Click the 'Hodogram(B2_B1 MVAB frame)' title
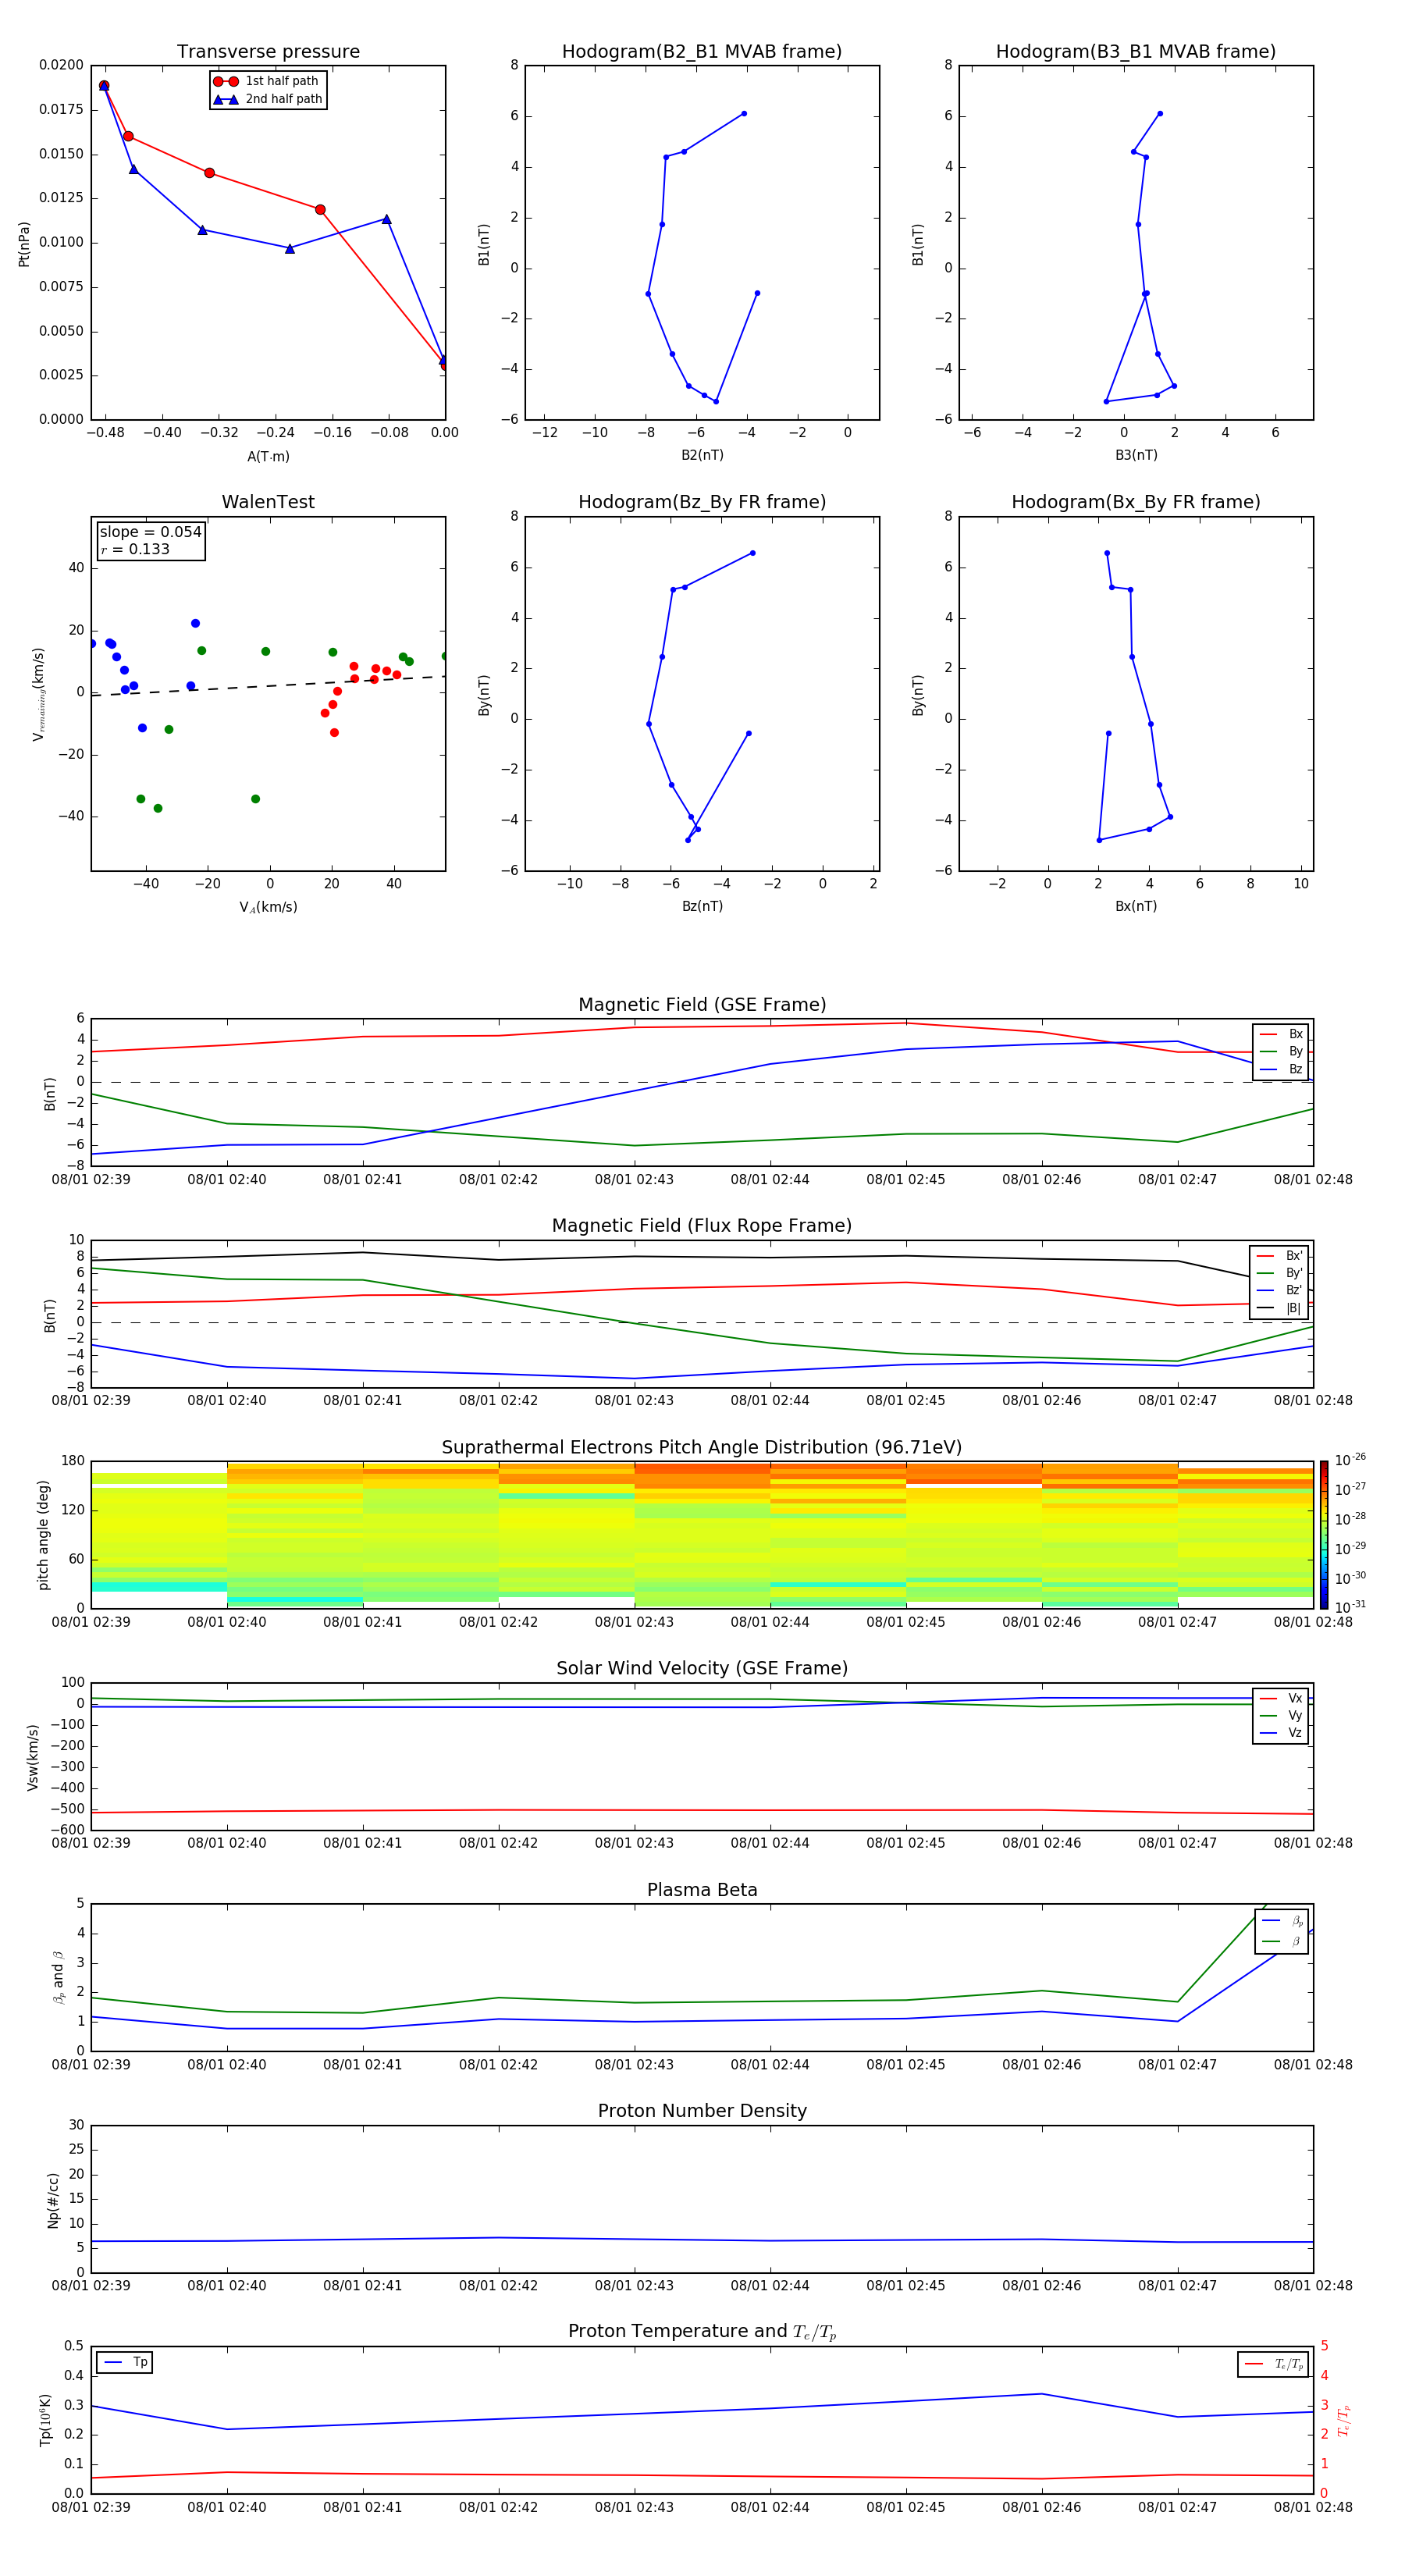The image size is (1405, 2576). pos(702,52)
